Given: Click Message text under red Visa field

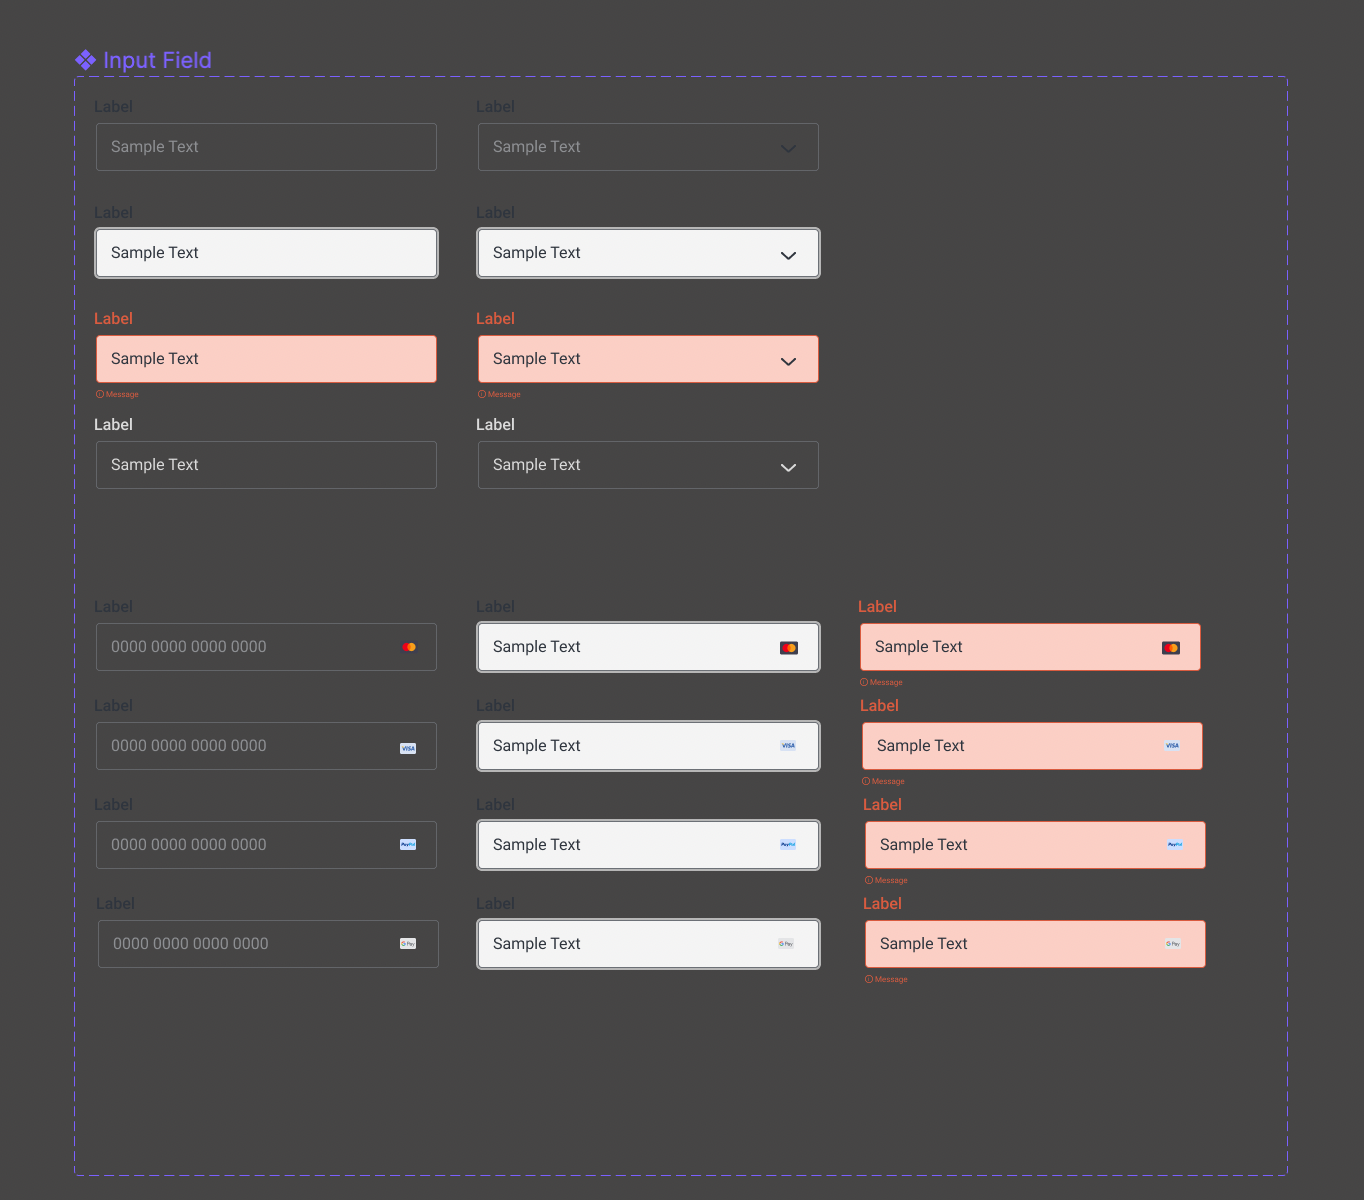Looking at the screenshot, I should (x=888, y=781).
